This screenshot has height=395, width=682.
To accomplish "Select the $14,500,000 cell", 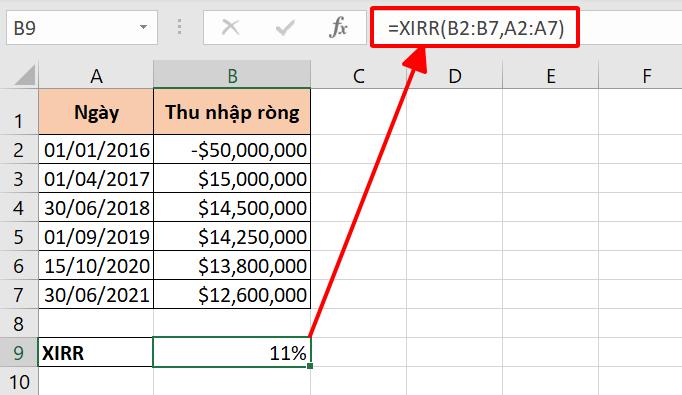I will click(x=232, y=208).
